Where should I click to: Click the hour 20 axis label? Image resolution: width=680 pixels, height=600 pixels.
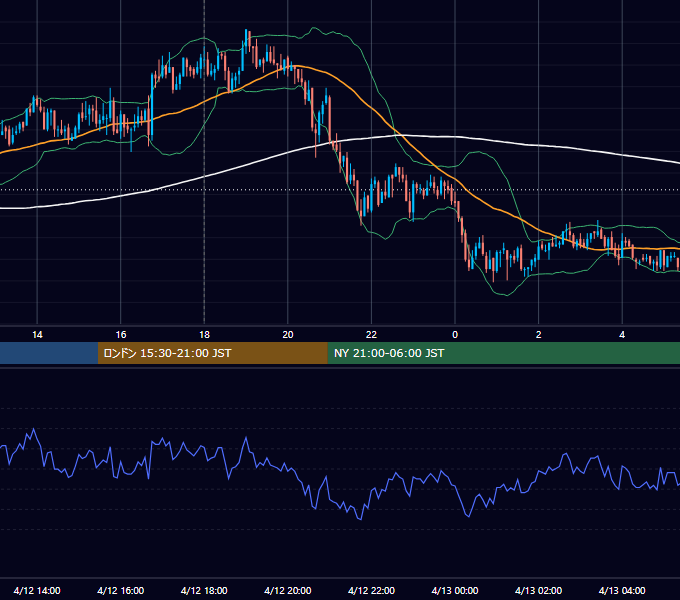[288, 335]
